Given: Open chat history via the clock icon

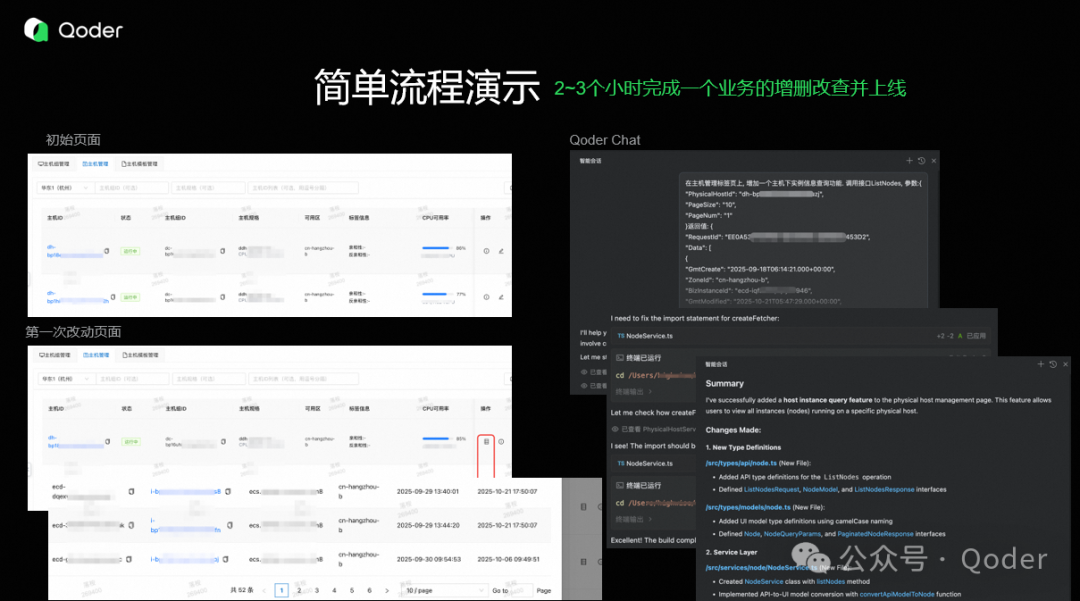Looking at the screenshot, I should (x=921, y=160).
